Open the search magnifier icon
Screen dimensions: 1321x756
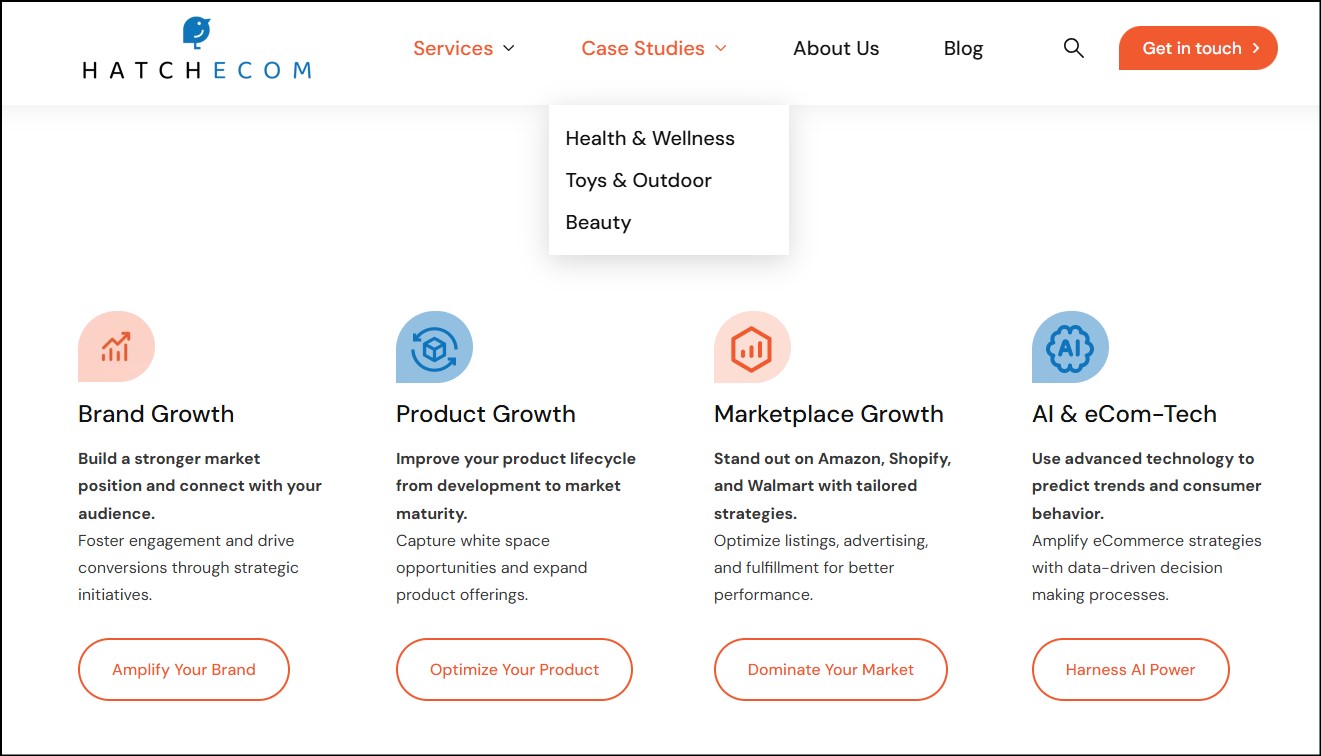coord(1073,48)
